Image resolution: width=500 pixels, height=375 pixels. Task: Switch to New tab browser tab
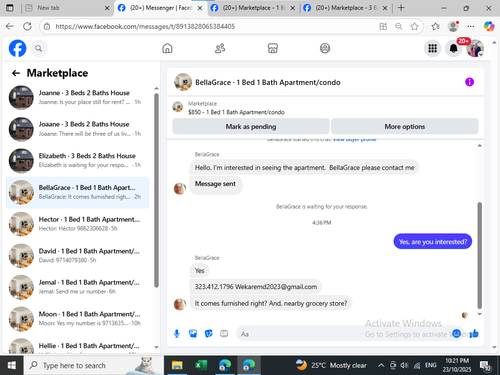68,8
